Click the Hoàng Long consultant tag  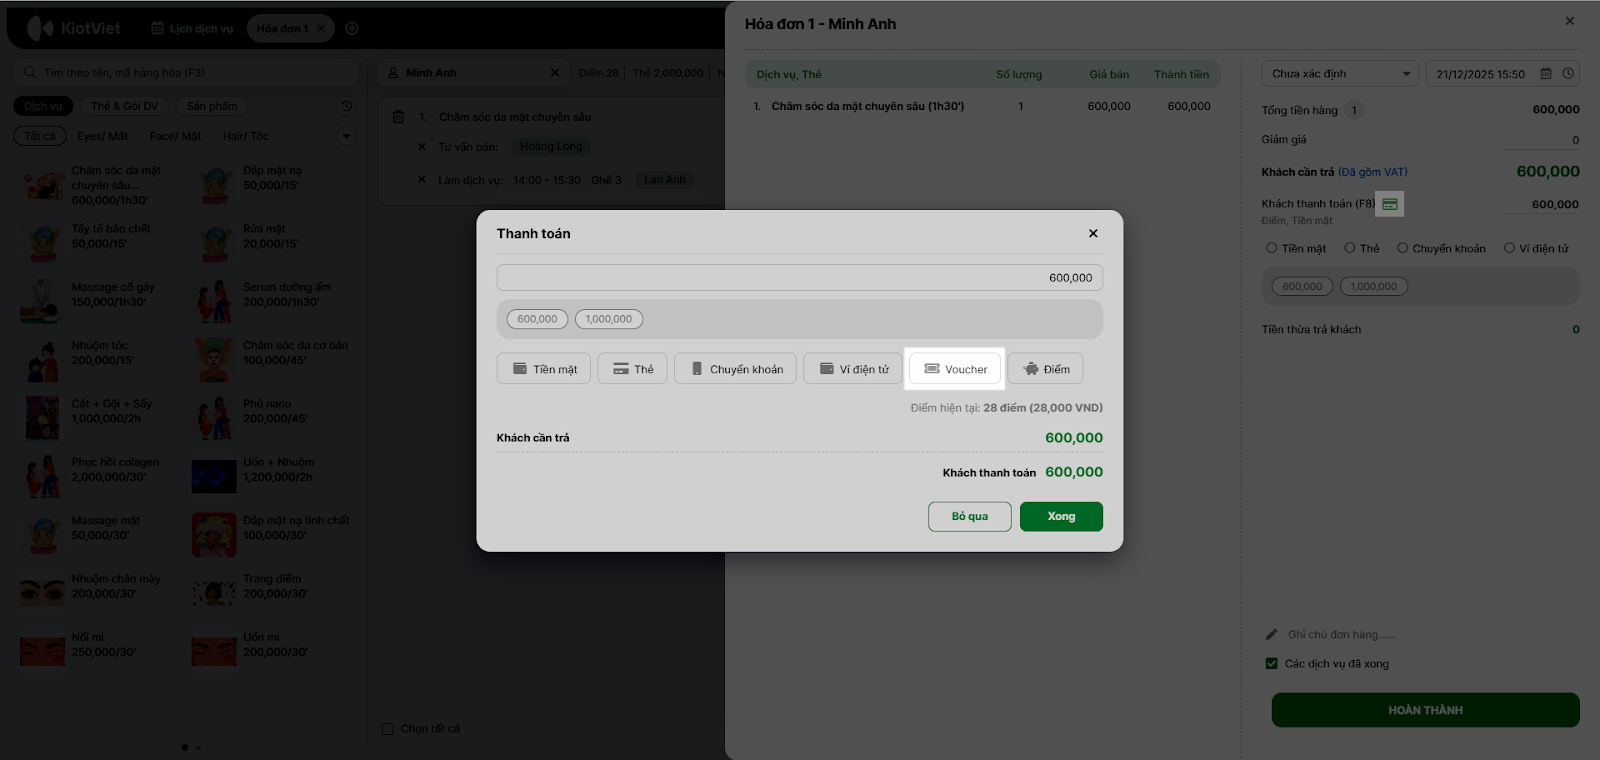tap(551, 146)
